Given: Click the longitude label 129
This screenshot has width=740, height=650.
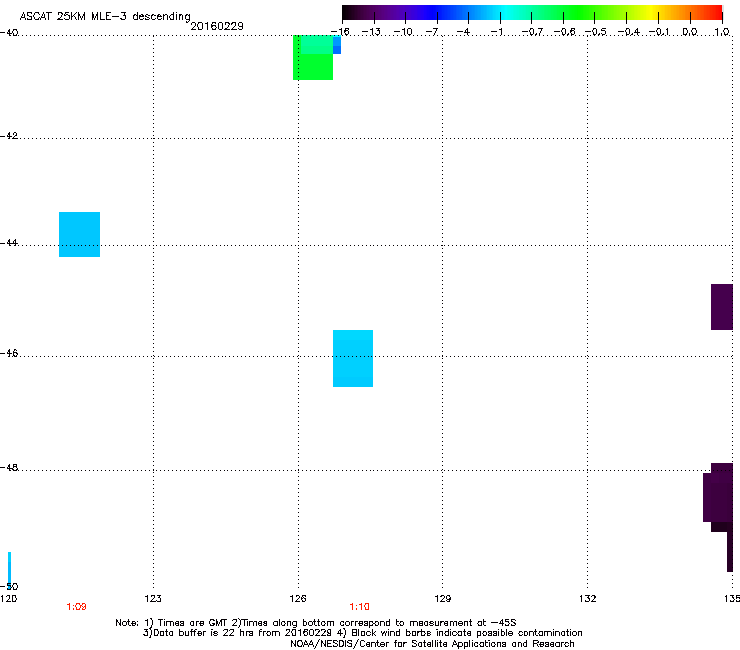Looking at the screenshot, I should pyautogui.click(x=442, y=599).
